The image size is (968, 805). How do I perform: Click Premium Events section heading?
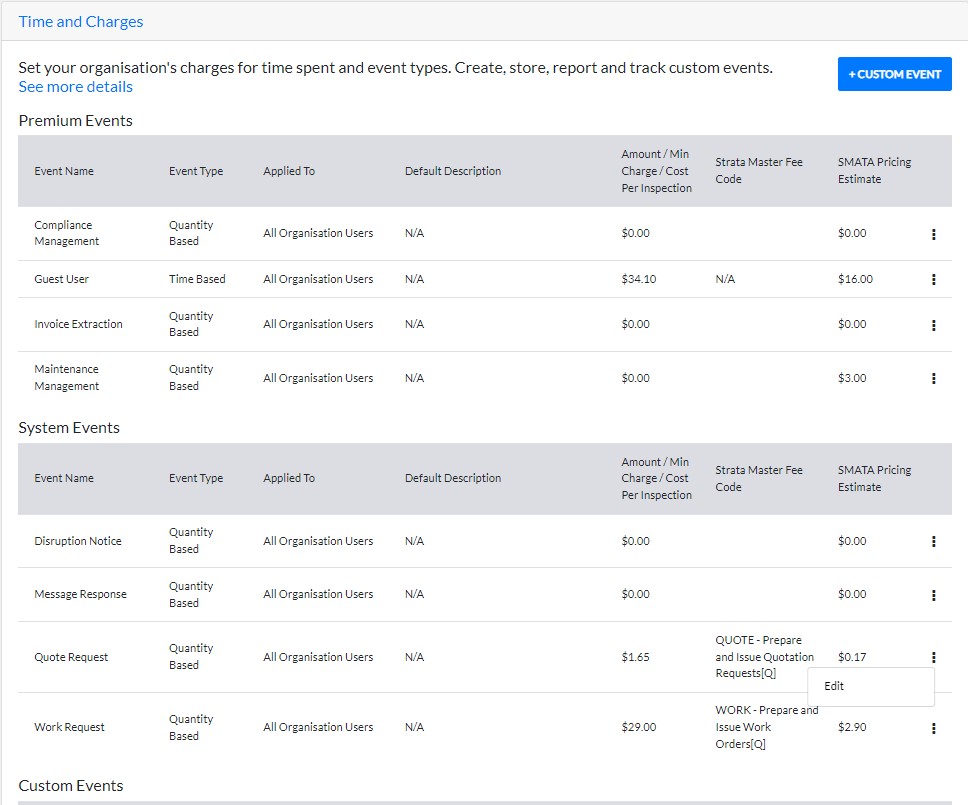tap(75, 120)
